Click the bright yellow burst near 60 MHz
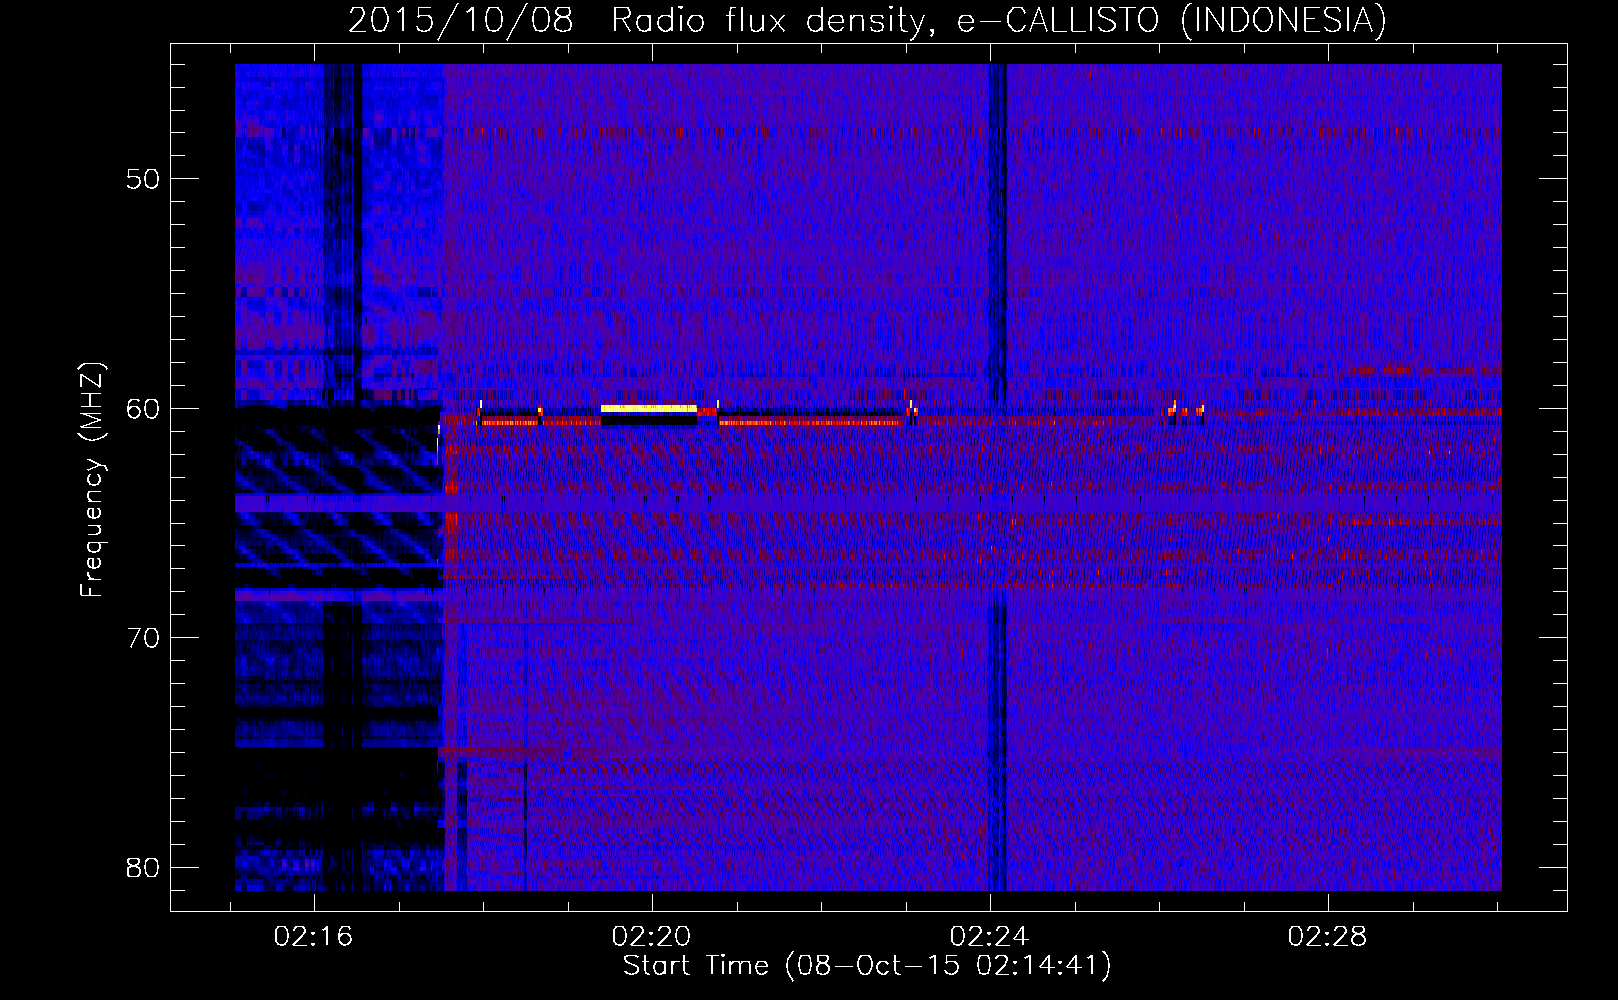 point(648,408)
